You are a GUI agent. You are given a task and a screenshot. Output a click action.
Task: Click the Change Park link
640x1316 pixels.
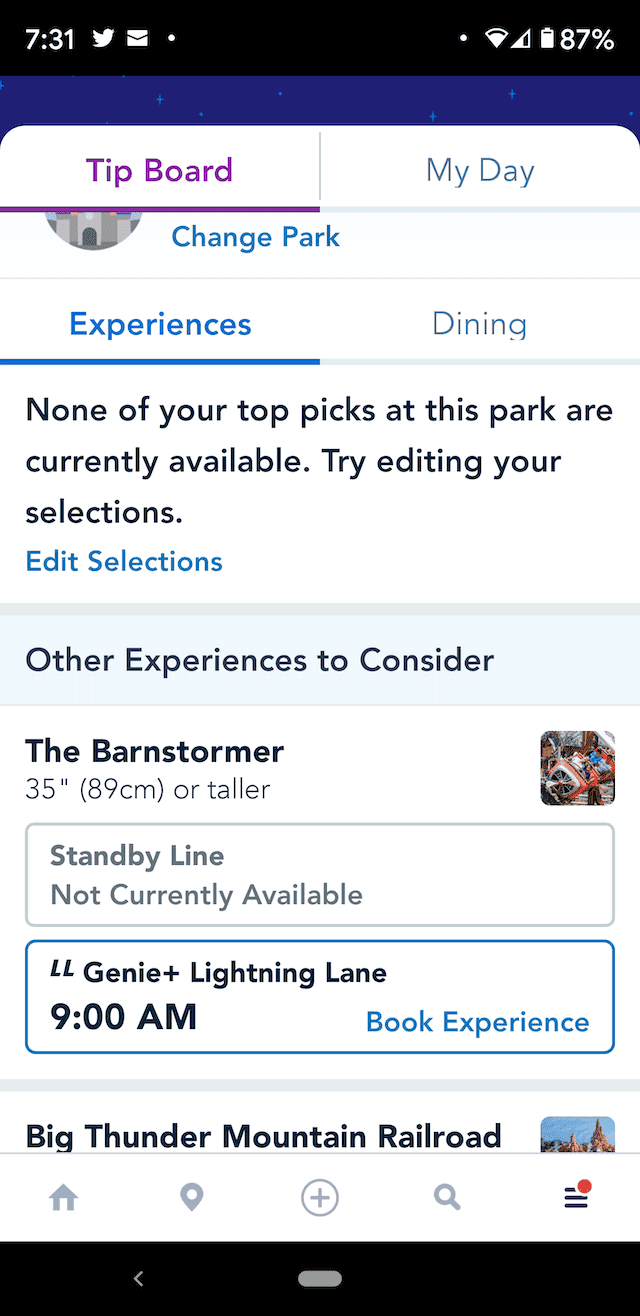click(x=256, y=237)
